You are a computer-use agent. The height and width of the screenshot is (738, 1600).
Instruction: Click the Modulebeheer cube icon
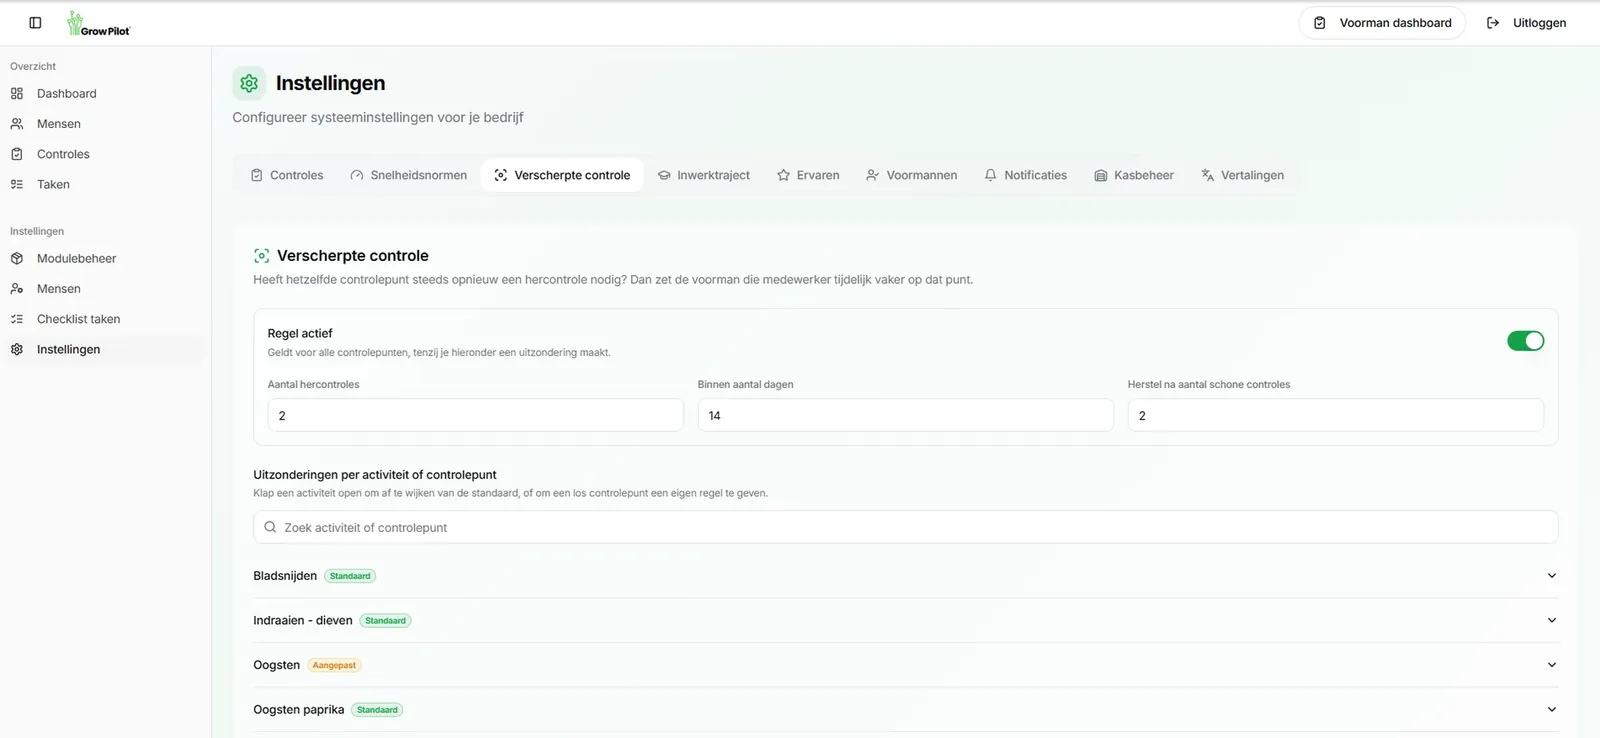click(x=17, y=258)
